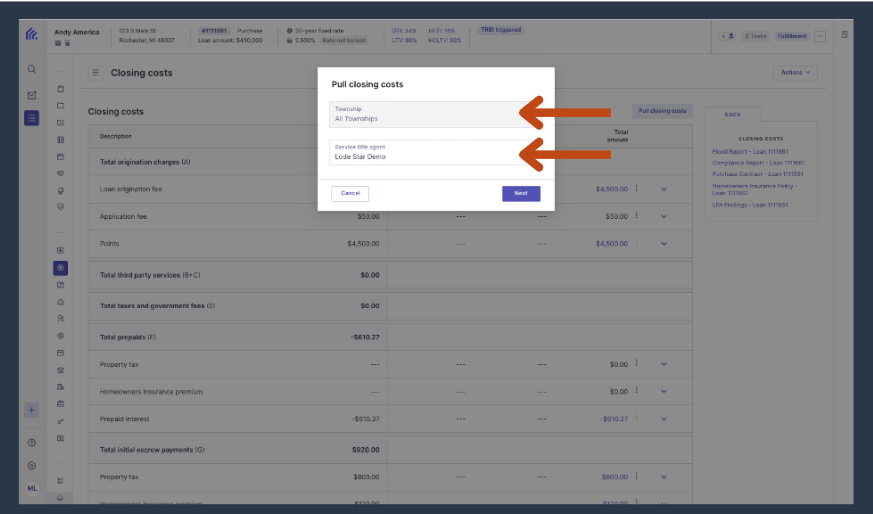Open the Township dropdown in the dialog
Viewport: 873px width, 514px height.
click(x=435, y=114)
